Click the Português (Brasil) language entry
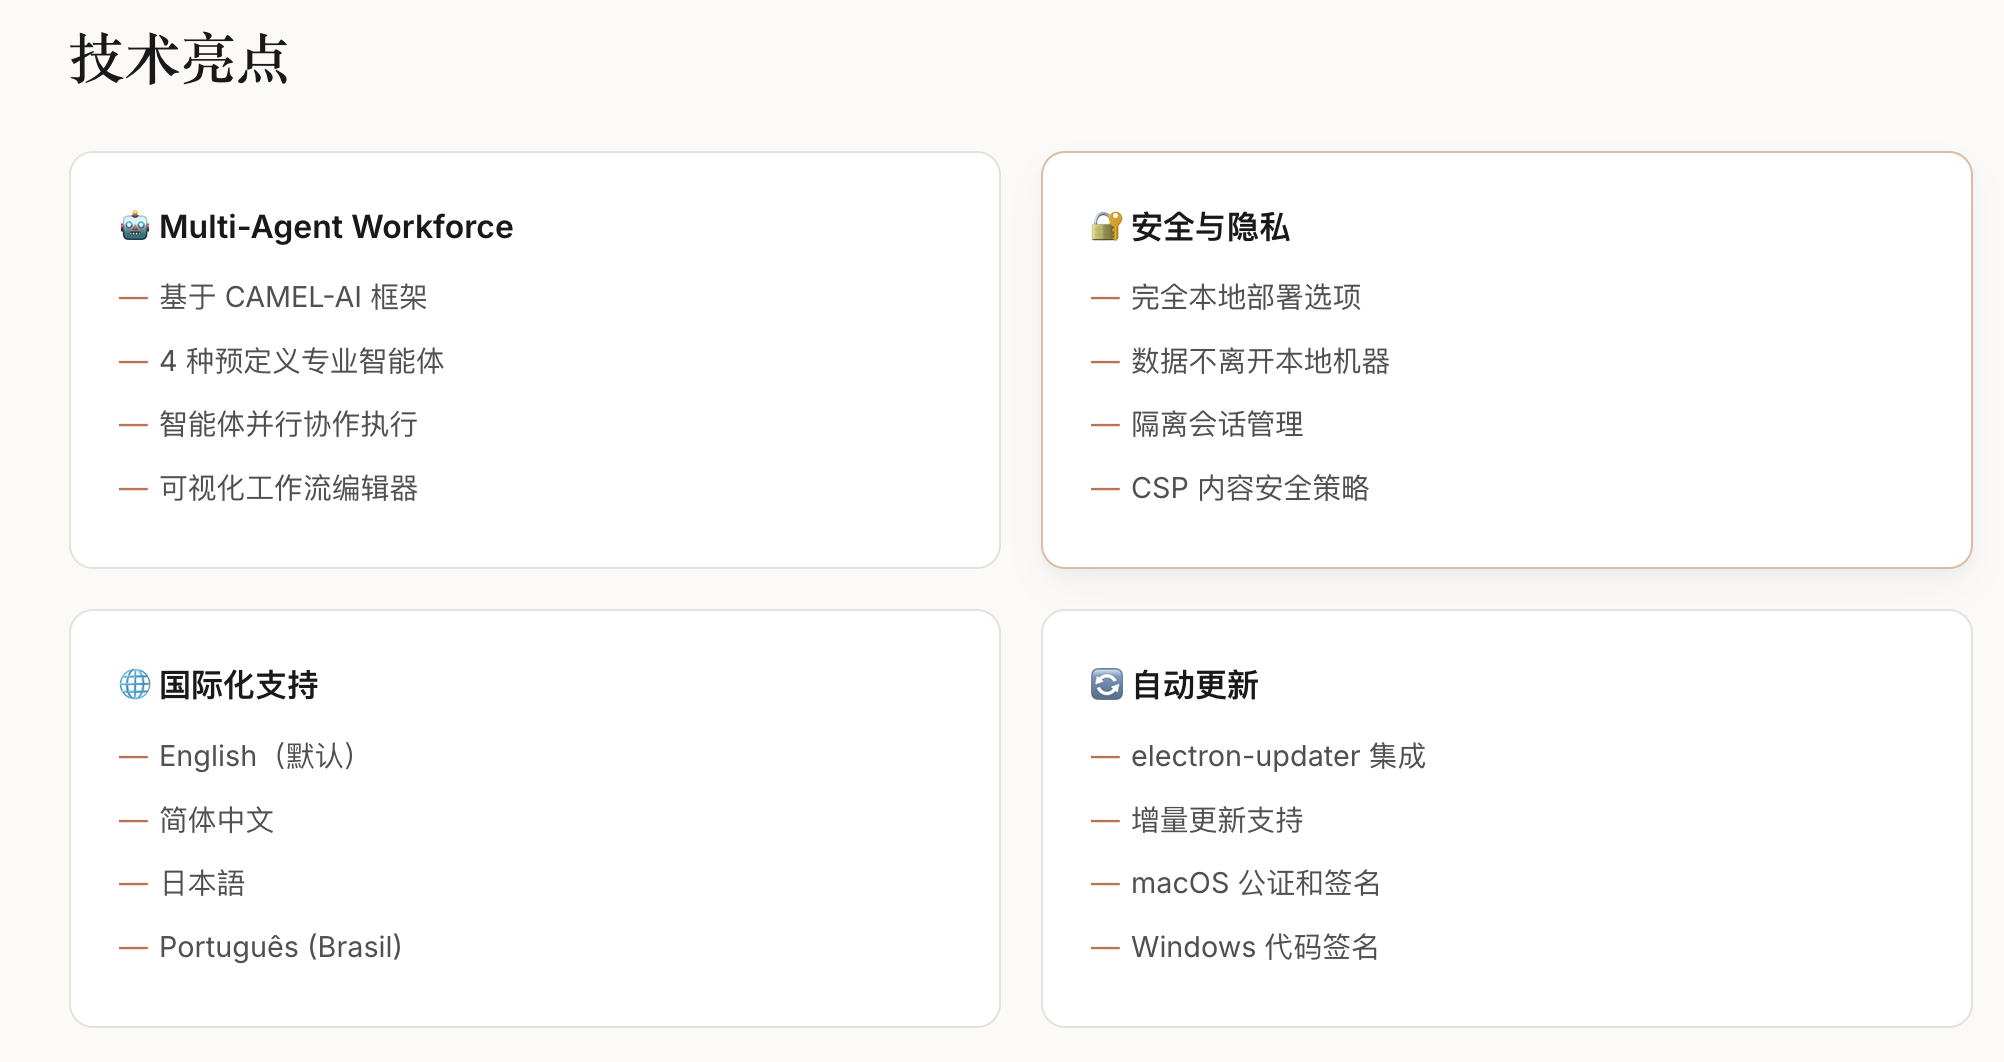The width and height of the screenshot is (2004, 1062). (x=280, y=947)
